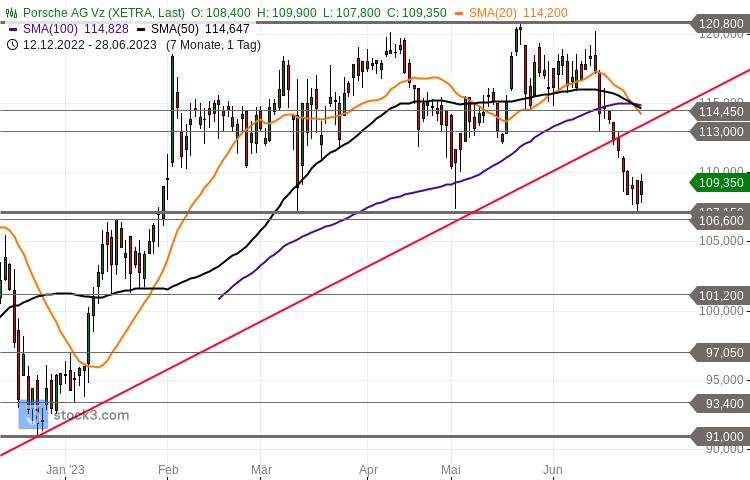Screen dimensions: 750x480
Task: Click the H: 109,900 high value
Action: pyautogui.click(x=287, y=13)
